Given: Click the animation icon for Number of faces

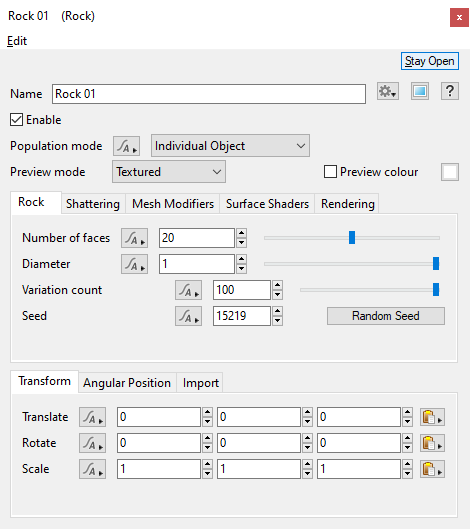Looking at the screenshot, I should (135, 238).
